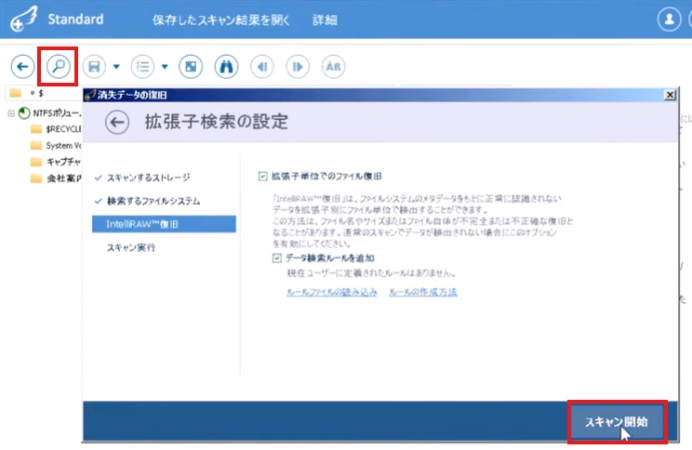Screen dimensions: 692x450
Task: Click the find next arrow icon
Action: [298, 67]
